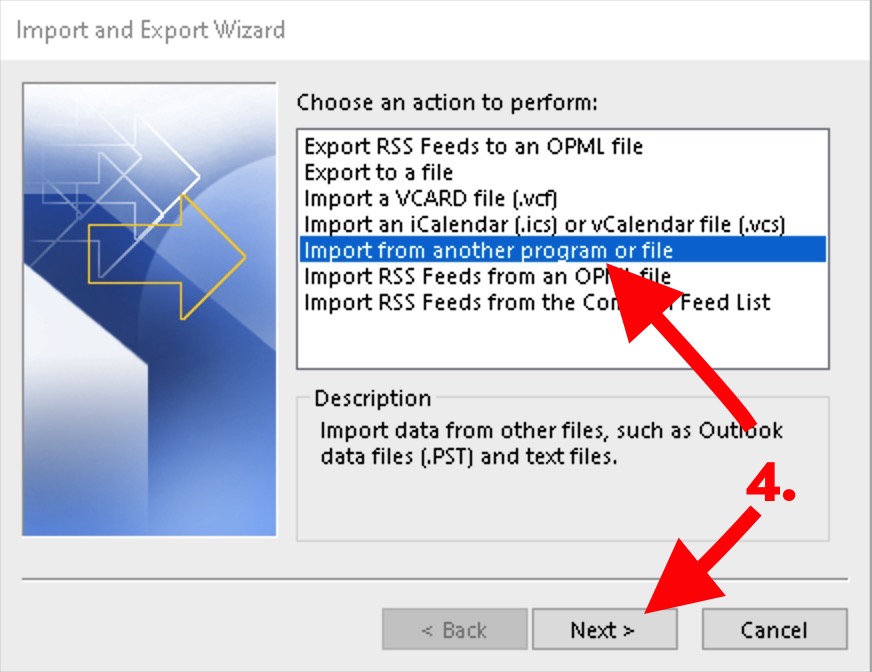Image resolution: width=872 pixels, height=672 pixels.
Task: Click the Description group box label
Action: click(373, 398)
